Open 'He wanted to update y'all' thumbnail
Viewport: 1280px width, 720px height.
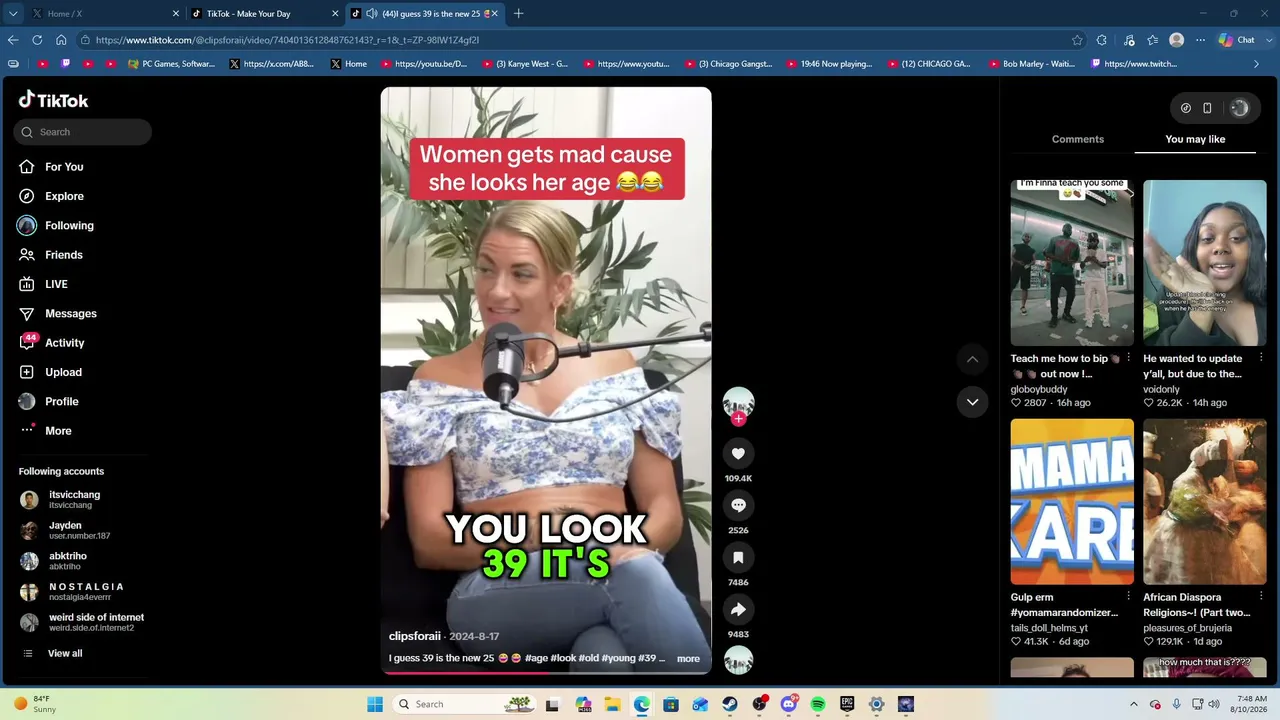[1205, 263]
